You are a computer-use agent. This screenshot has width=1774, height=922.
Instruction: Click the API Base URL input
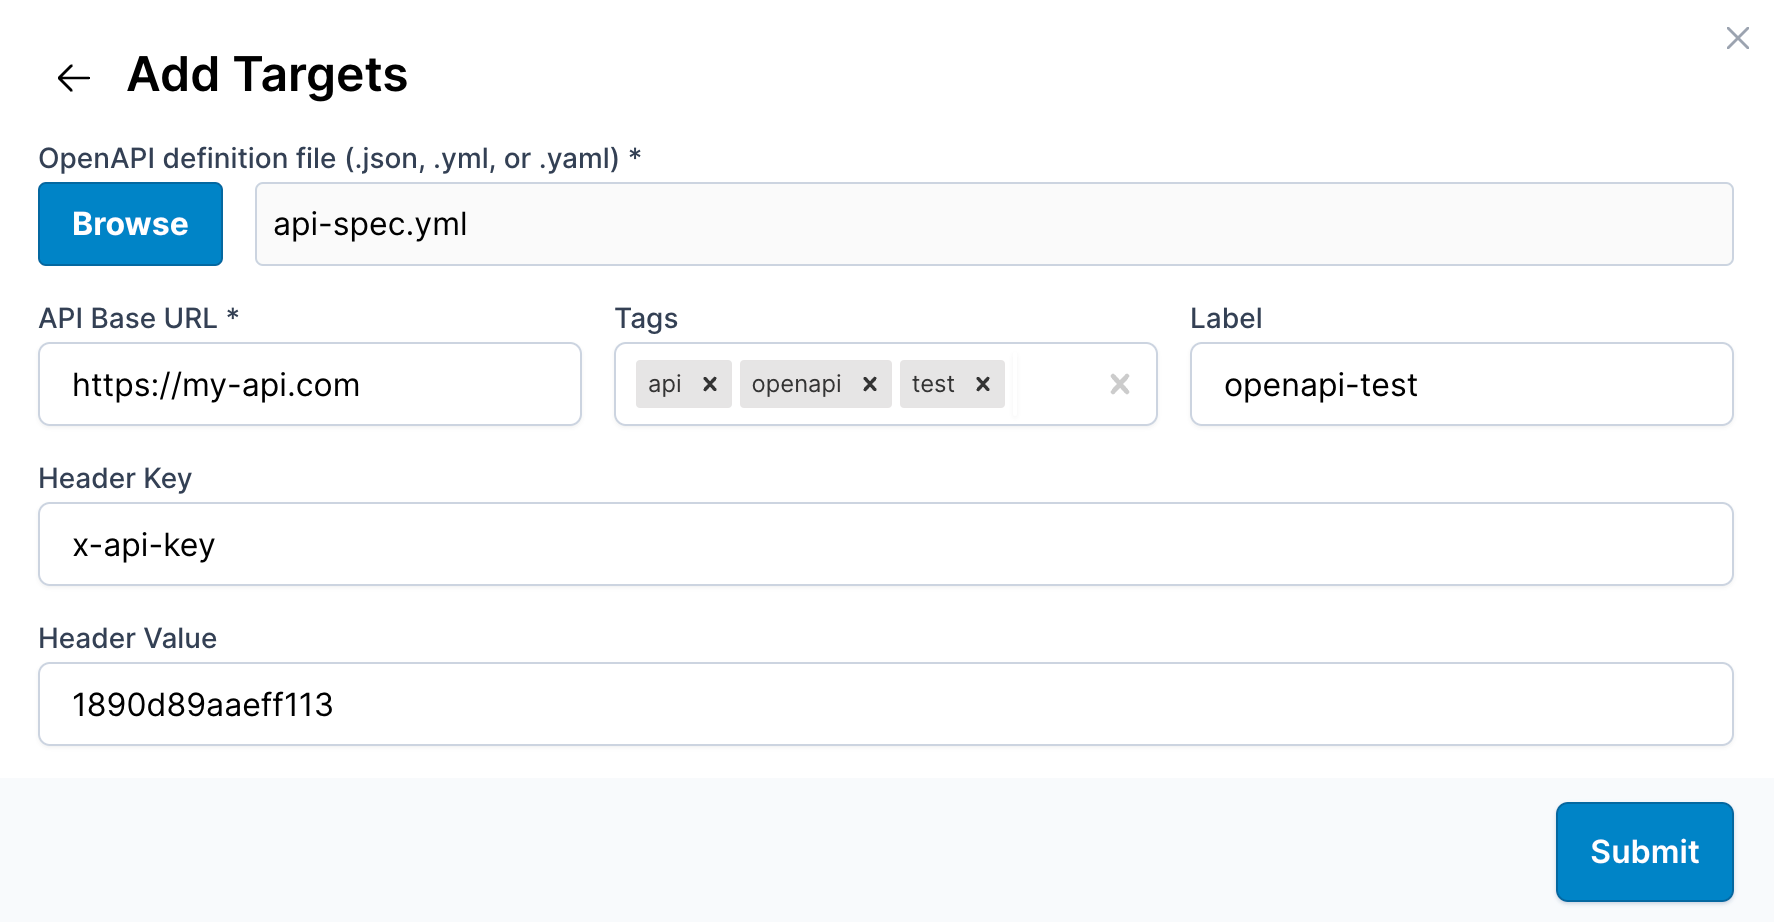[x=310, y=384]
